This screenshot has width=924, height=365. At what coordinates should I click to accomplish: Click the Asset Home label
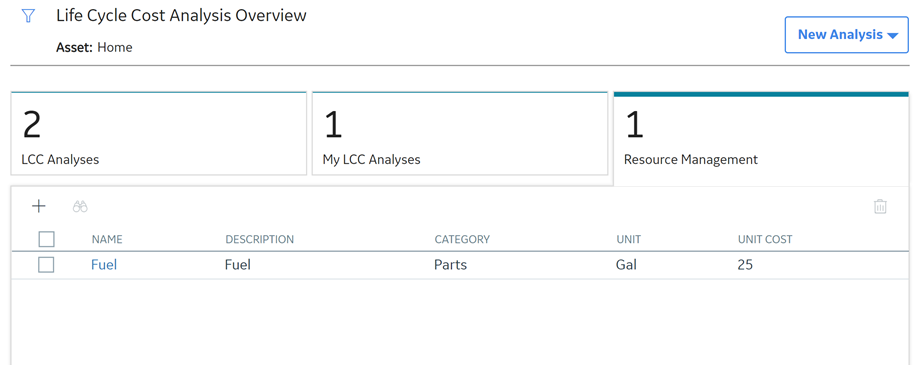click(x=94, y=47)
